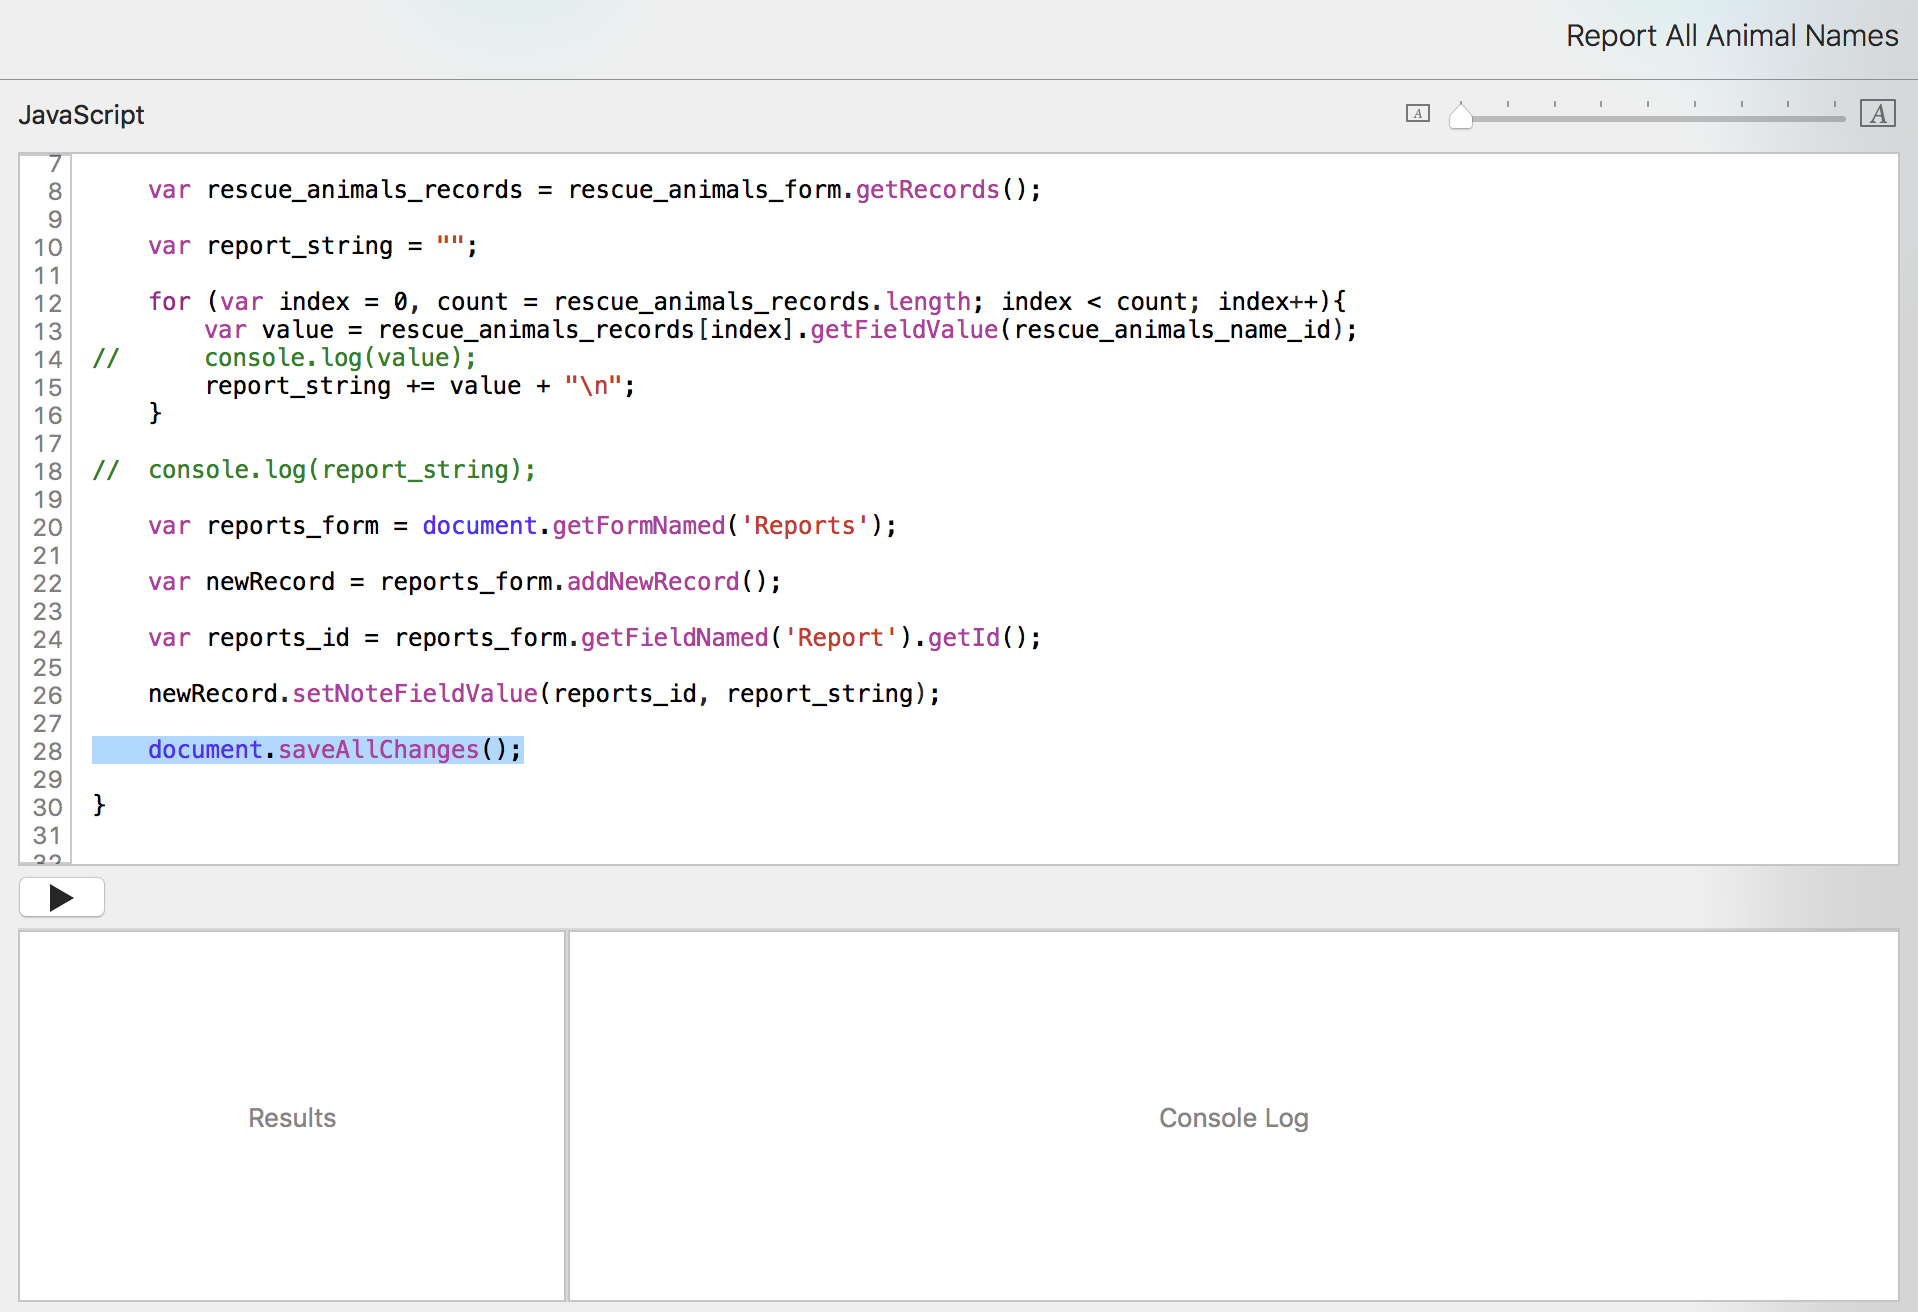The height and width of the screenshot is (1312, 1918).
Task: Click the getFieldValue call on line 13
Action: [x=903, y=330]
